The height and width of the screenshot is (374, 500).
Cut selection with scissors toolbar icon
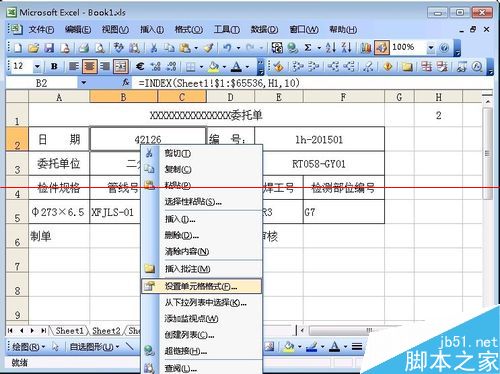coord(154,48)
